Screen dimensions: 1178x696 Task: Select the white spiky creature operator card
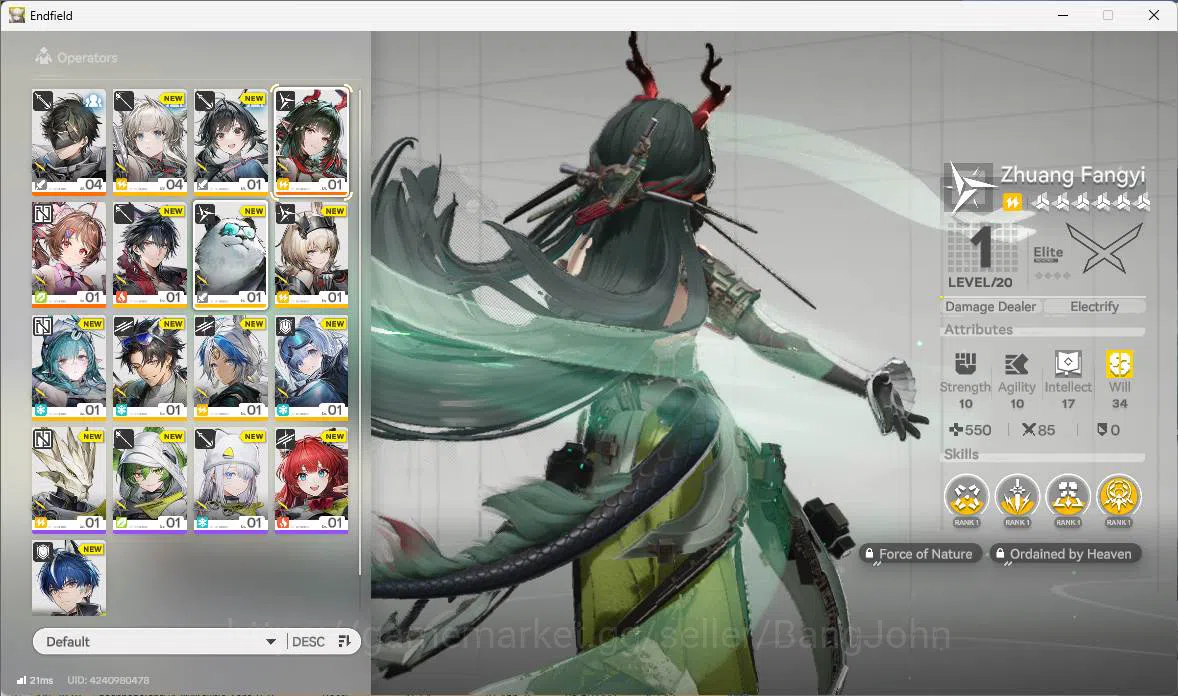pyautogui.click(x=69, y=480)
